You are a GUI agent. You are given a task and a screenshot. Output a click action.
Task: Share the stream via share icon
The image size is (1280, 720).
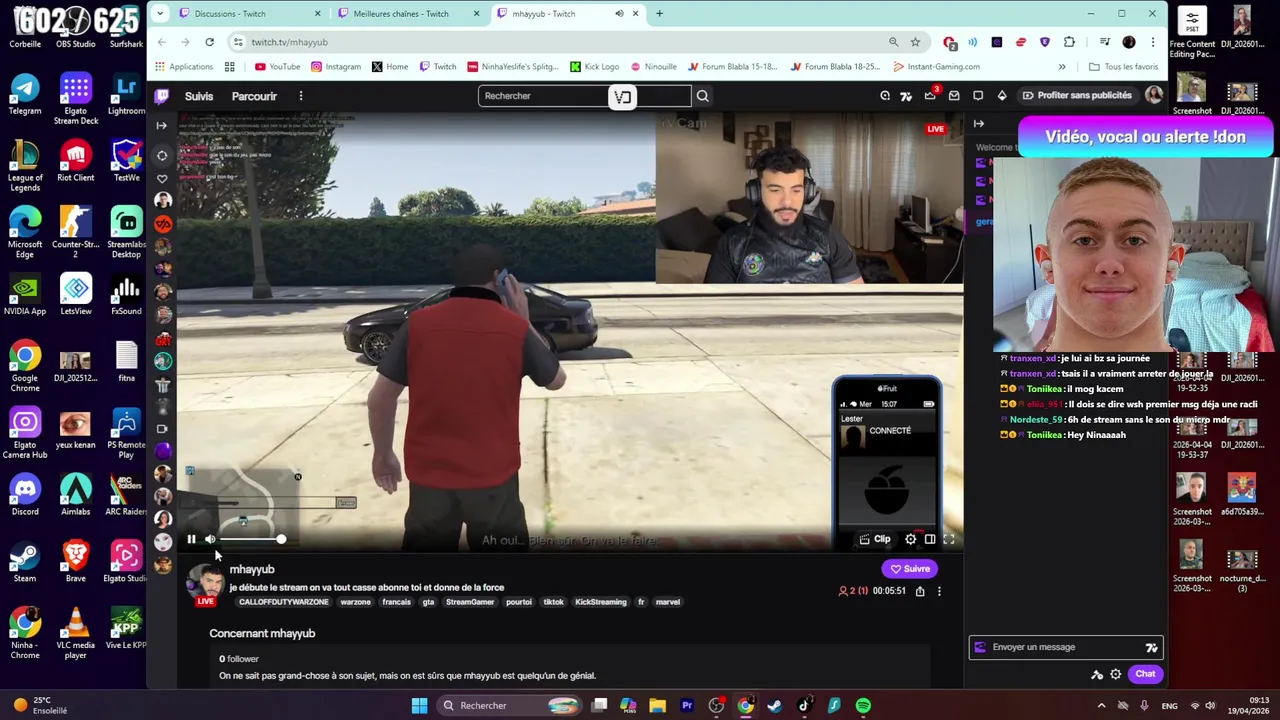coord(920,591)
